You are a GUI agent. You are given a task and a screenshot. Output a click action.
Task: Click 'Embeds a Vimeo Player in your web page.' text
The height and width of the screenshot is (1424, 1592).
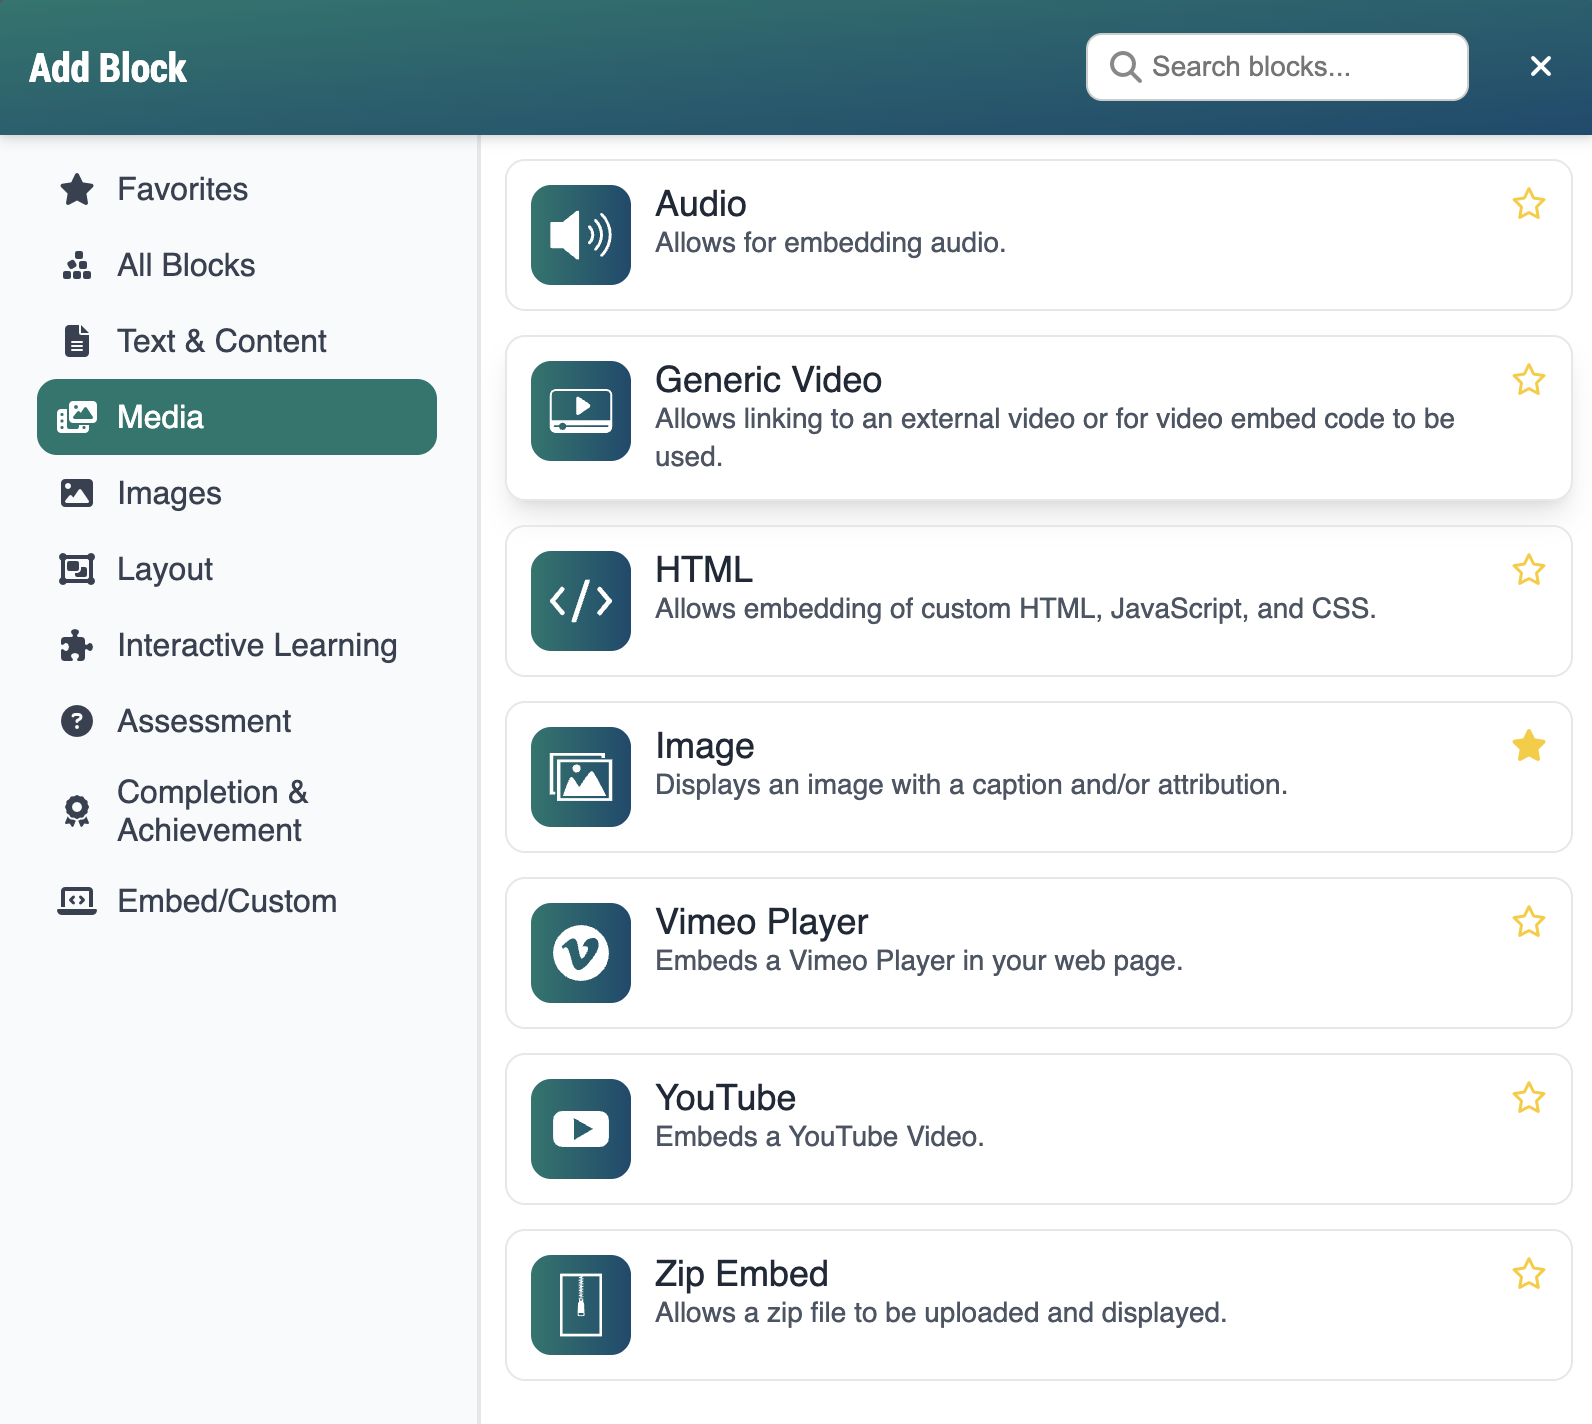(919, 961)
